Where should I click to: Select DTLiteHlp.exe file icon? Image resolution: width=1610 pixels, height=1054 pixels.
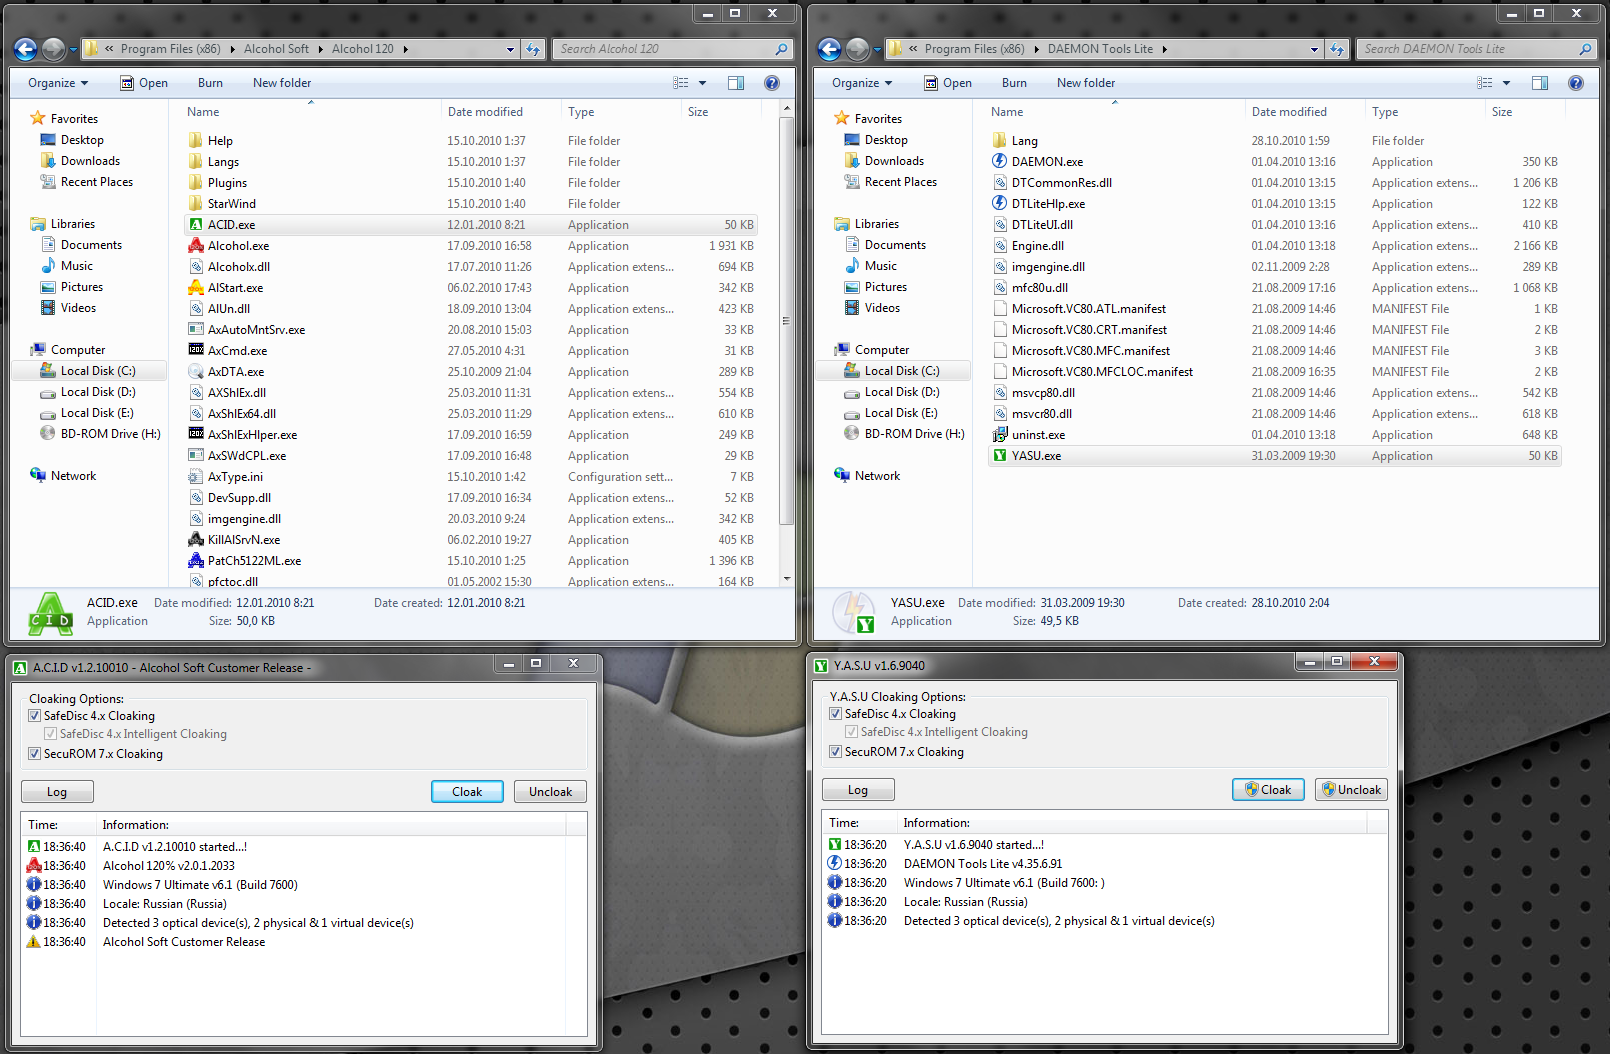coord(1000,204)
